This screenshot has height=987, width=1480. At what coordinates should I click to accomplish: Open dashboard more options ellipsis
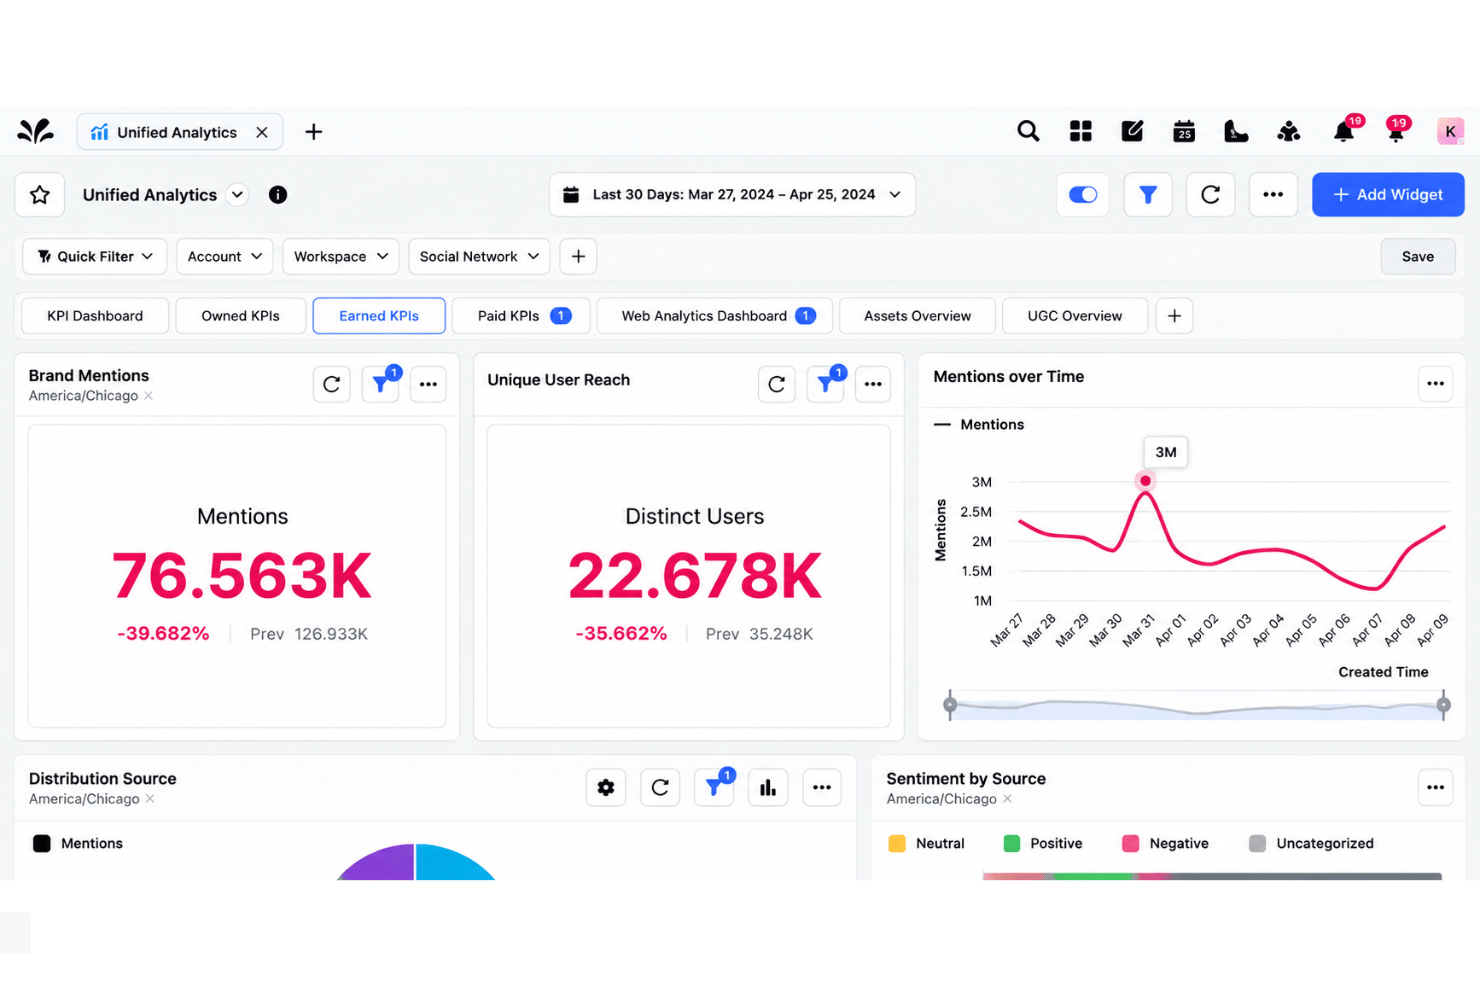[1273, 195]
